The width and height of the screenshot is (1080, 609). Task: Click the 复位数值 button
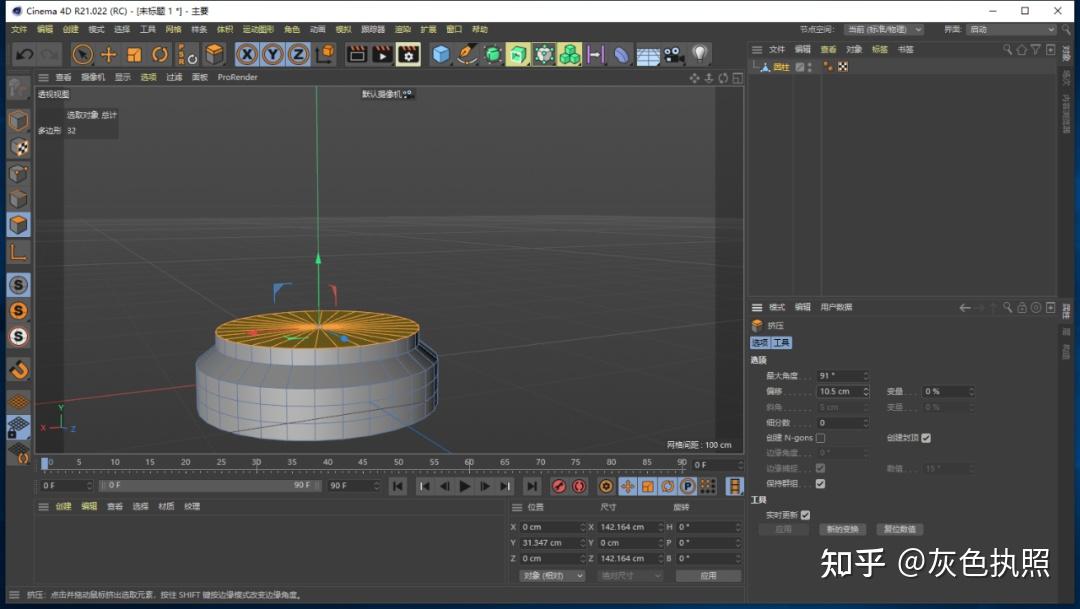click(900, 529)
